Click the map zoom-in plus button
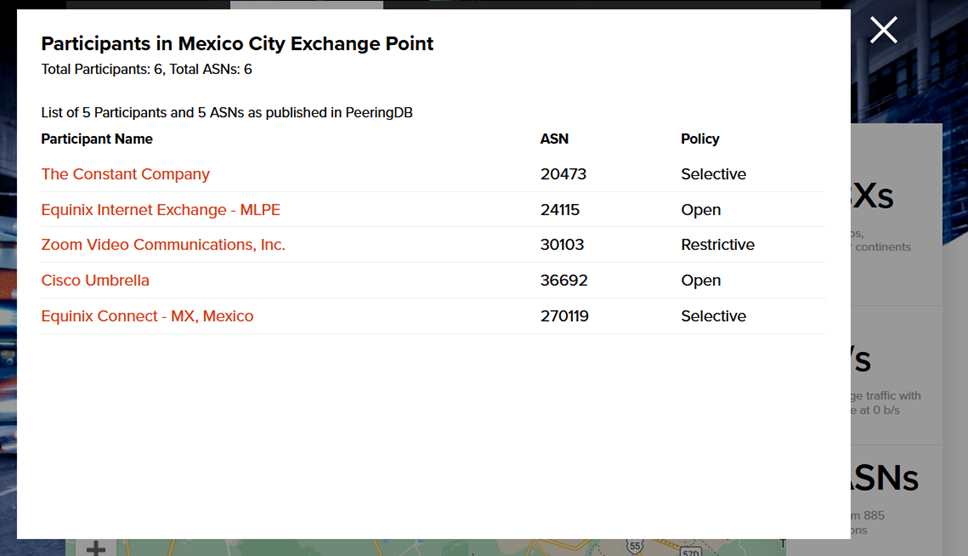This screenshot has height=556, width=968. tap(96, 548)
